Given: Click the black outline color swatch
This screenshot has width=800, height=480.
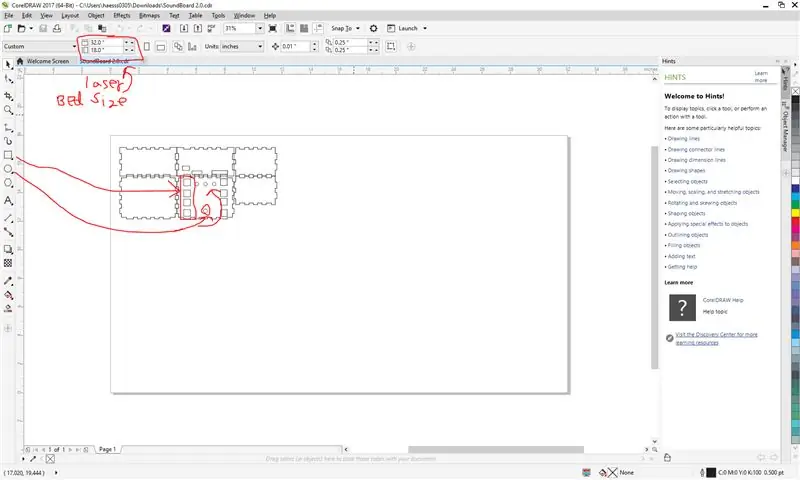Looking at the screenshot, I should pos(711,472).
